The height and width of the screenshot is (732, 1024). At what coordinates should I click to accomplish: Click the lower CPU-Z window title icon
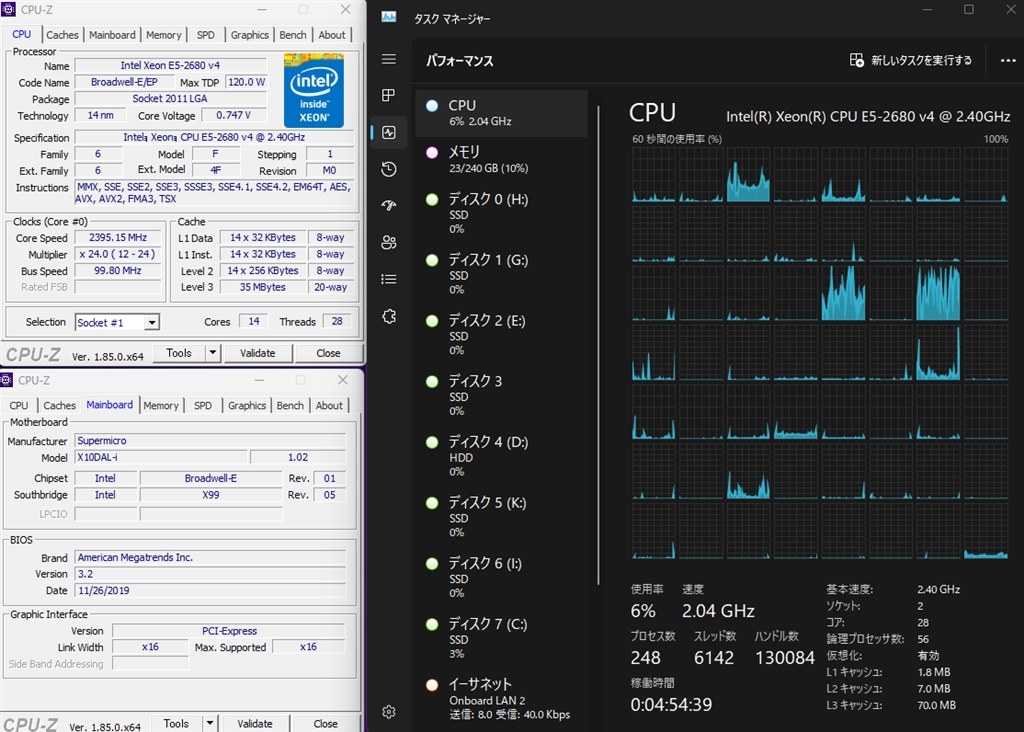[7, 379]
